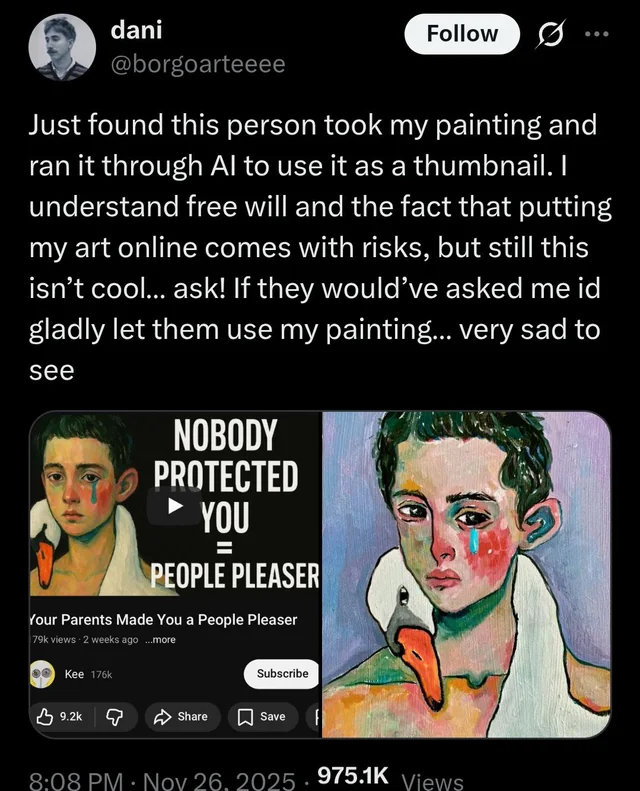Click the Follow button

462,34
